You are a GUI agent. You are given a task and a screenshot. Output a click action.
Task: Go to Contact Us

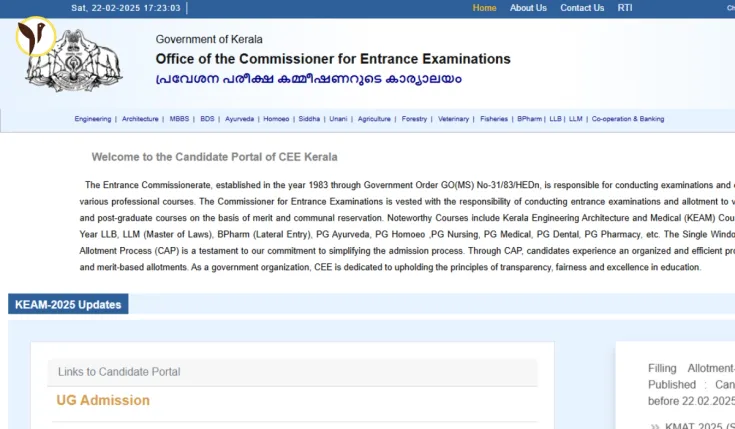click(582, 8)
